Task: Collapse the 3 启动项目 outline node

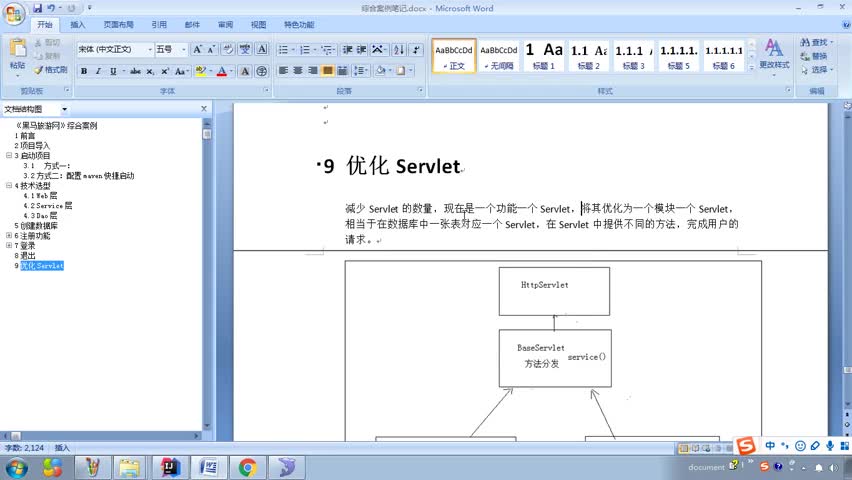Action: (x=9, y=155)
